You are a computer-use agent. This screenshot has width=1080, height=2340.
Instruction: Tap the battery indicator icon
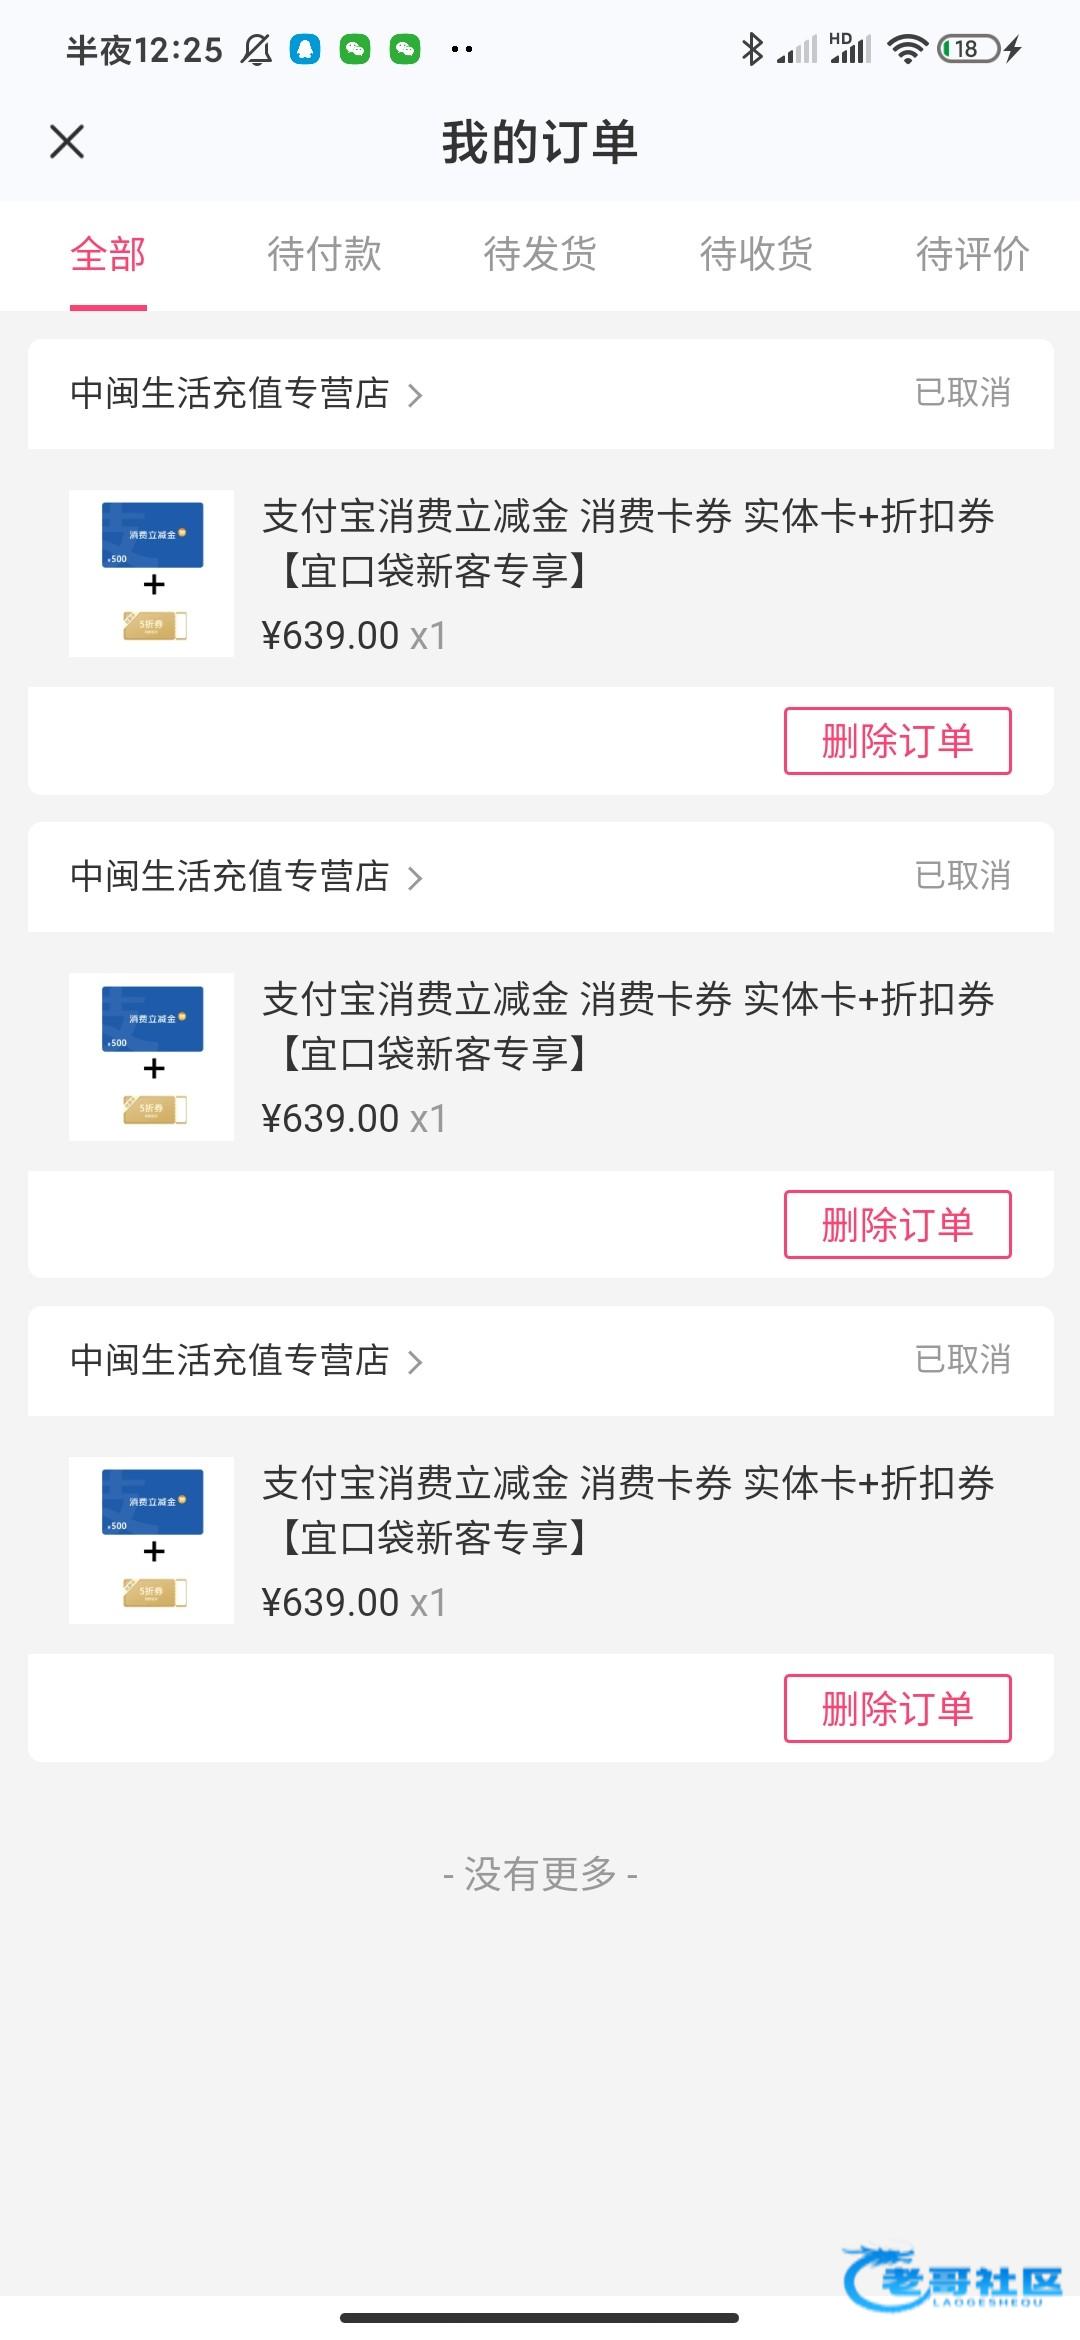click(968, 49)
